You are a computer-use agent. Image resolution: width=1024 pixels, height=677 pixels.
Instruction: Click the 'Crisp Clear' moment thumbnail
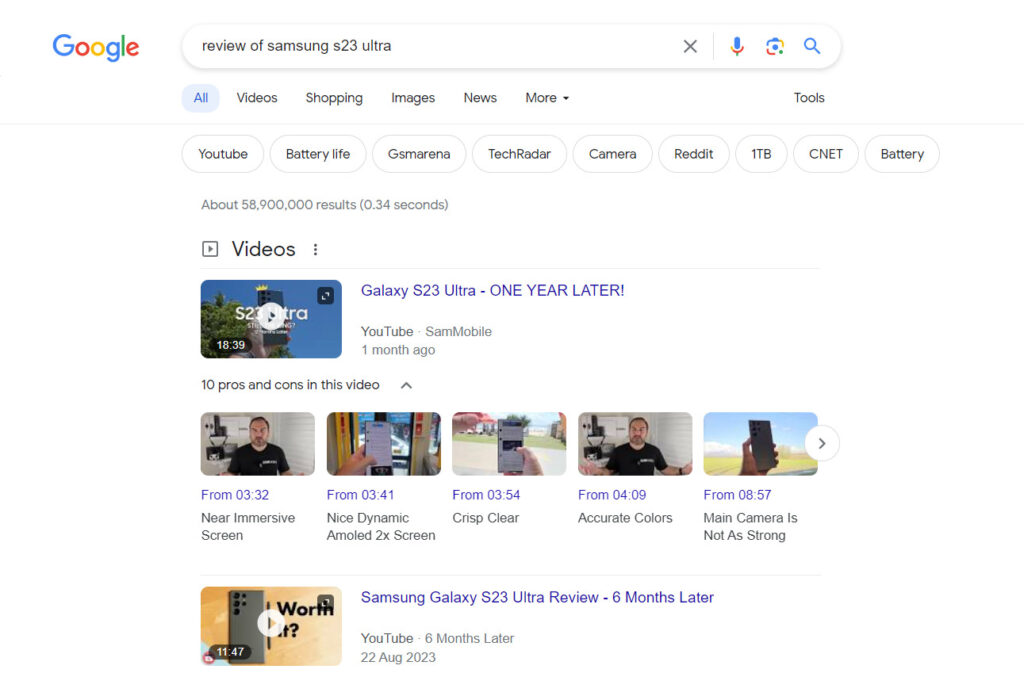pos(509,443)
